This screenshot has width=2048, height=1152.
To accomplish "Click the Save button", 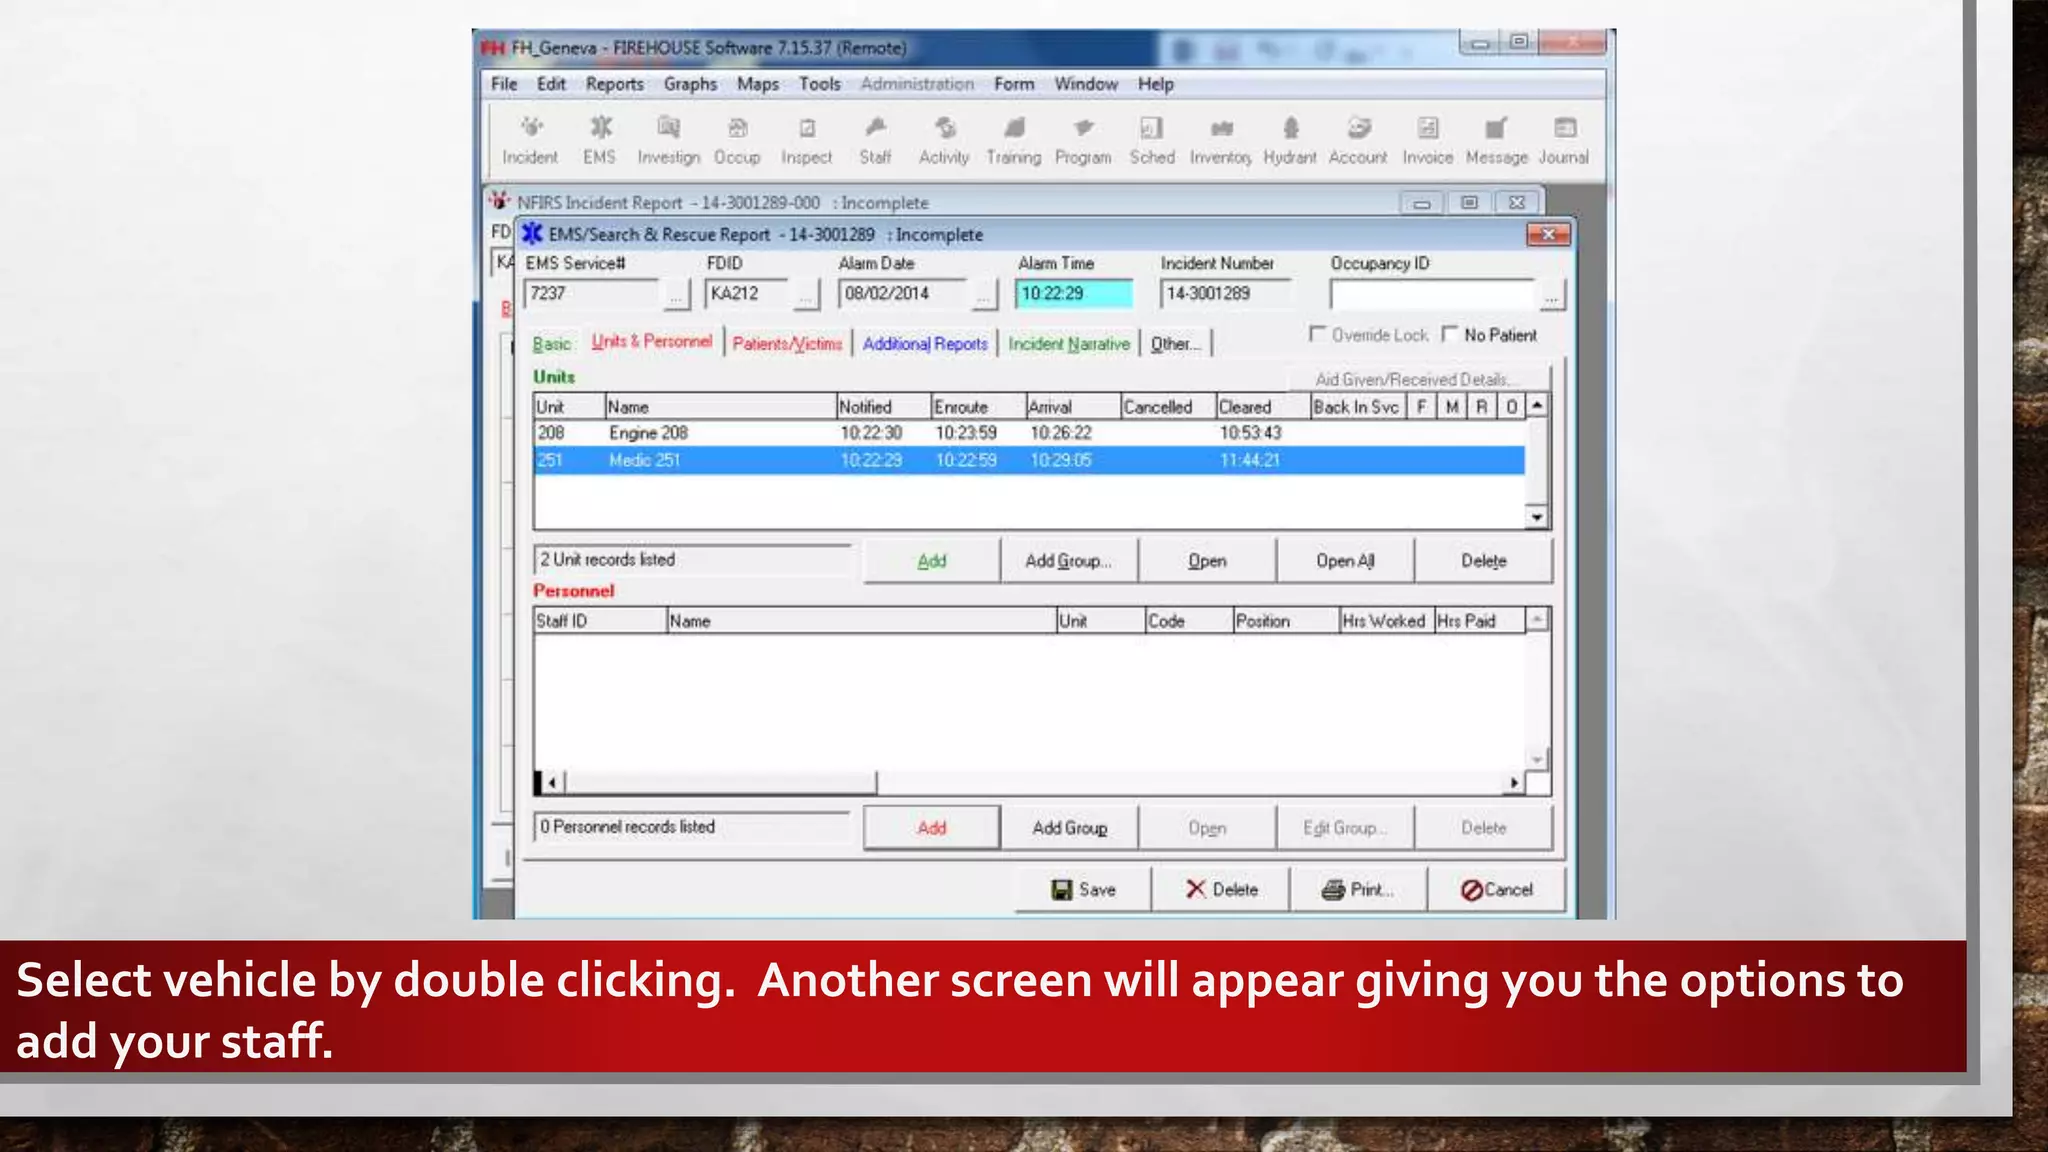I will pos(1083,889).
